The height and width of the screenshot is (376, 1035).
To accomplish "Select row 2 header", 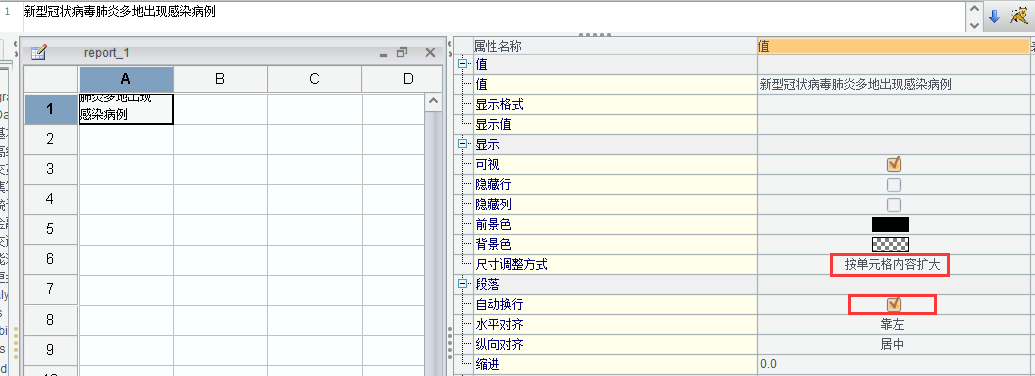I will click(x=51, y=139).
